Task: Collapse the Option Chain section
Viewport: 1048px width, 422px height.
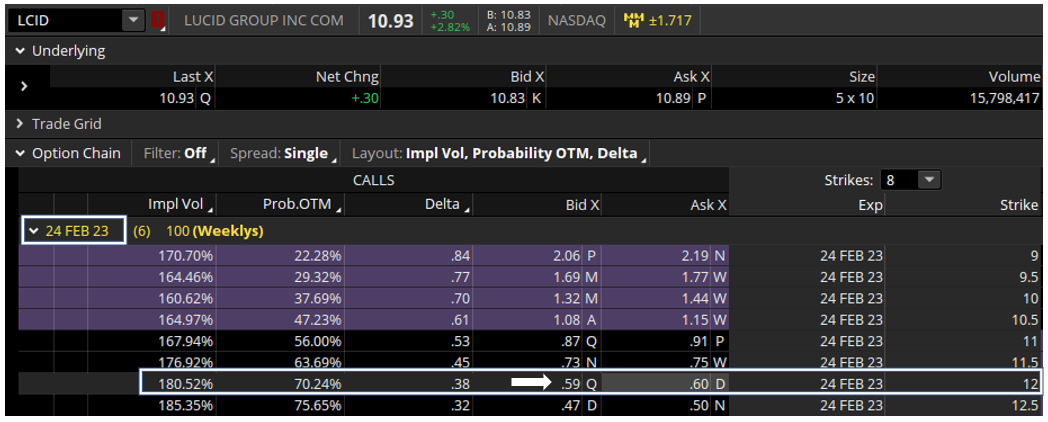Action: click(21, 153)
